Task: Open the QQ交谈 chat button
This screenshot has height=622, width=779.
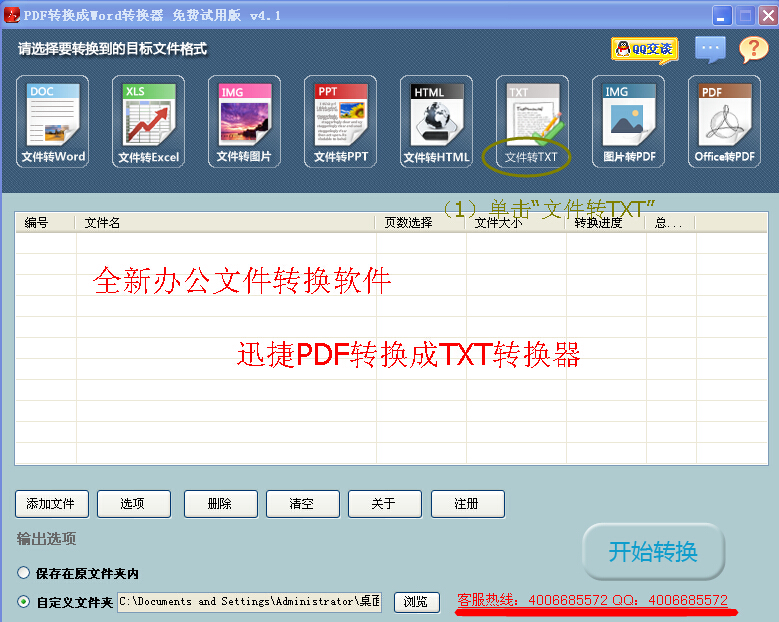Action: coord(644,49)
